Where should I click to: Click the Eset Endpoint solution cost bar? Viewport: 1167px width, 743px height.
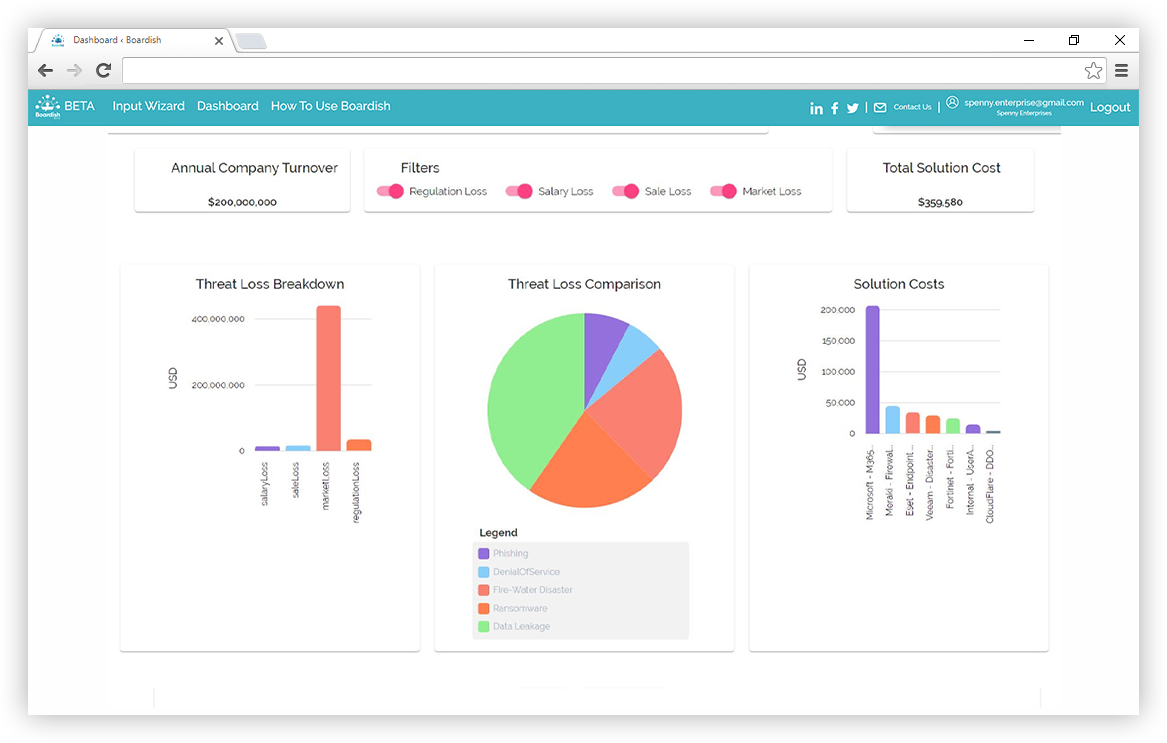912,423
